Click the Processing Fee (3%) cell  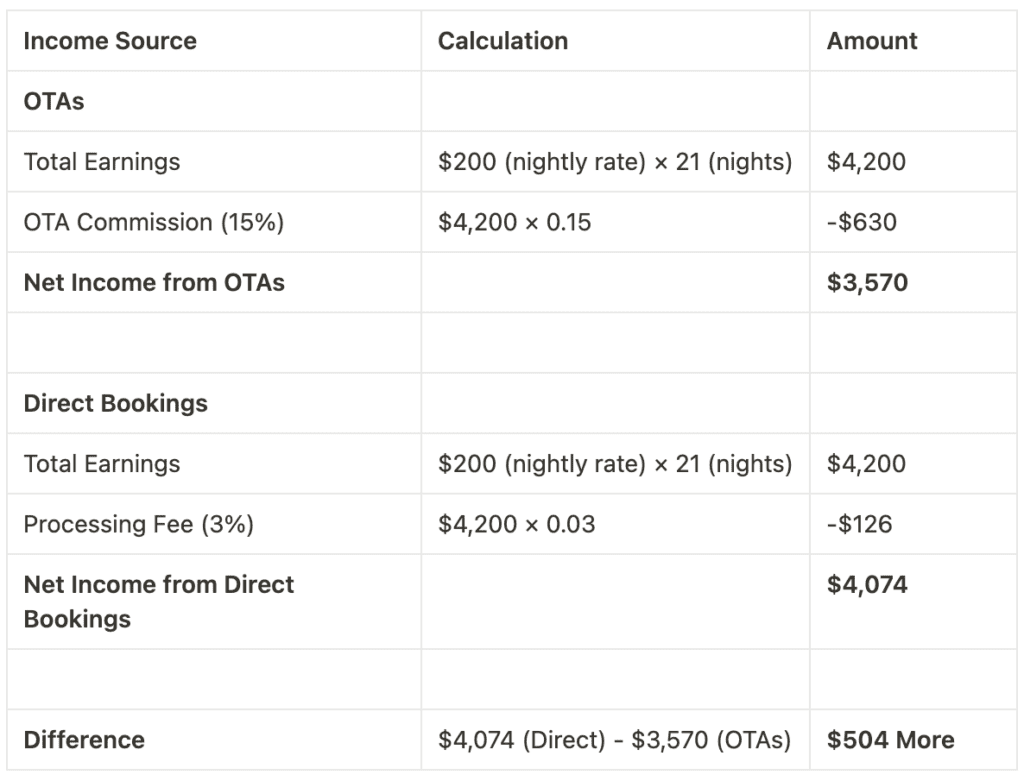pyautogui.click(x=139, y=524)
